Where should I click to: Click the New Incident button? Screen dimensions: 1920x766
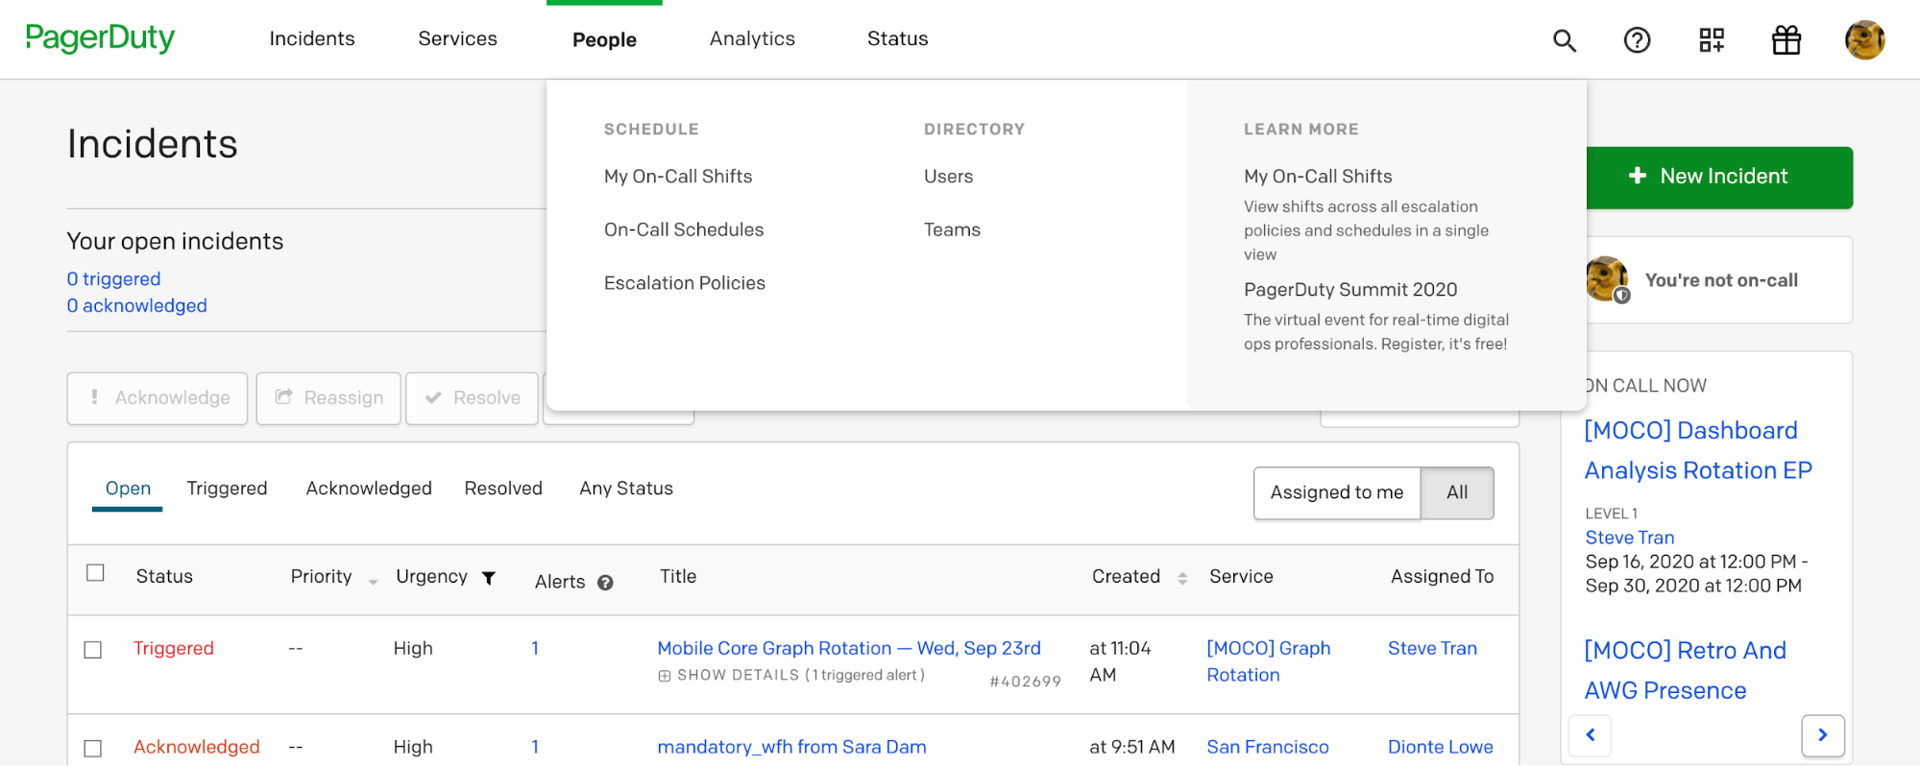click(1719, 177)
